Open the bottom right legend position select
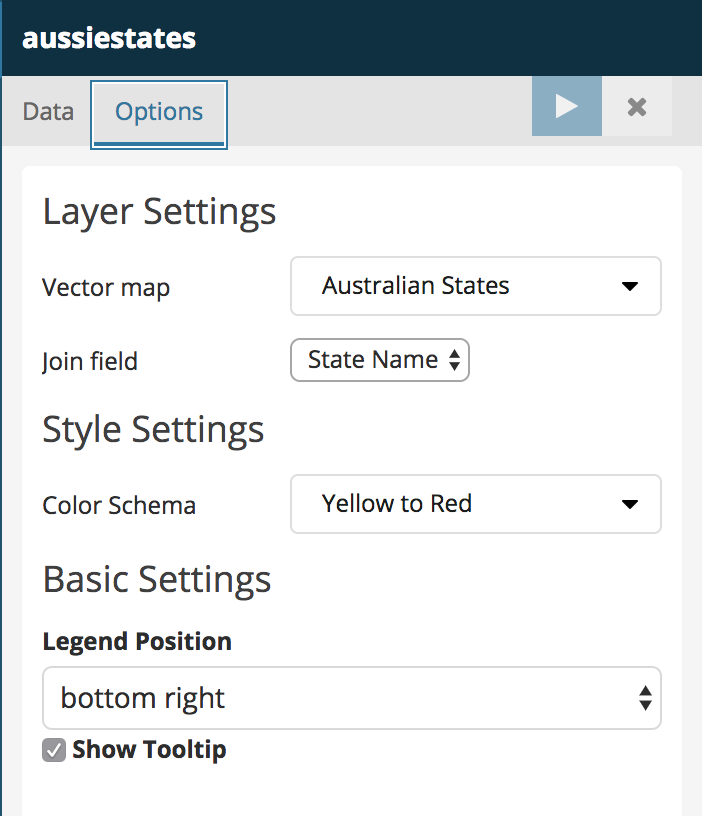 [350, 698]
